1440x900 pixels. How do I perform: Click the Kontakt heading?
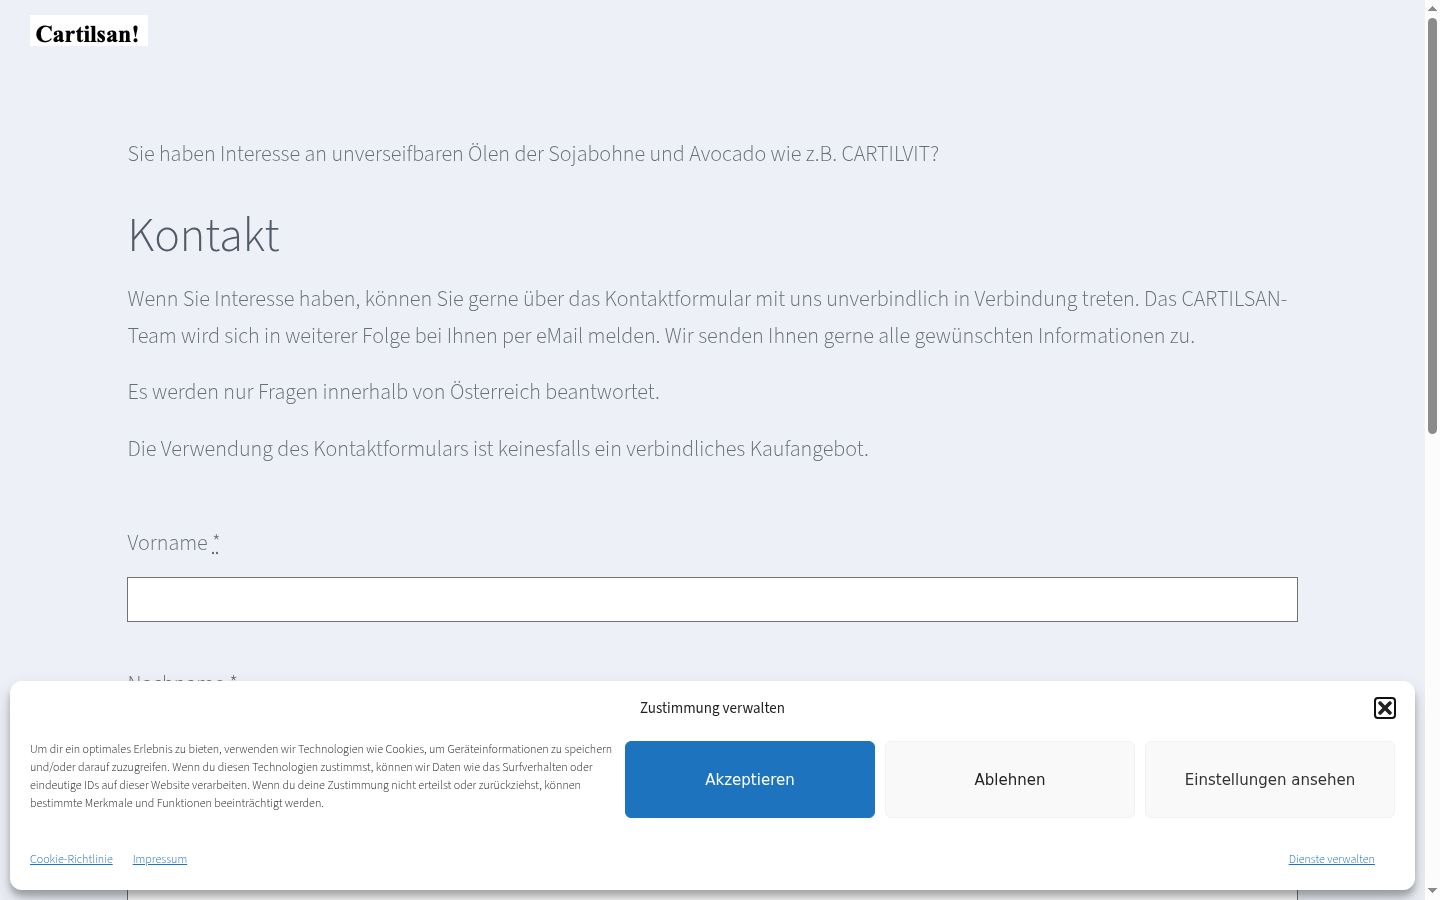[204, 236]
